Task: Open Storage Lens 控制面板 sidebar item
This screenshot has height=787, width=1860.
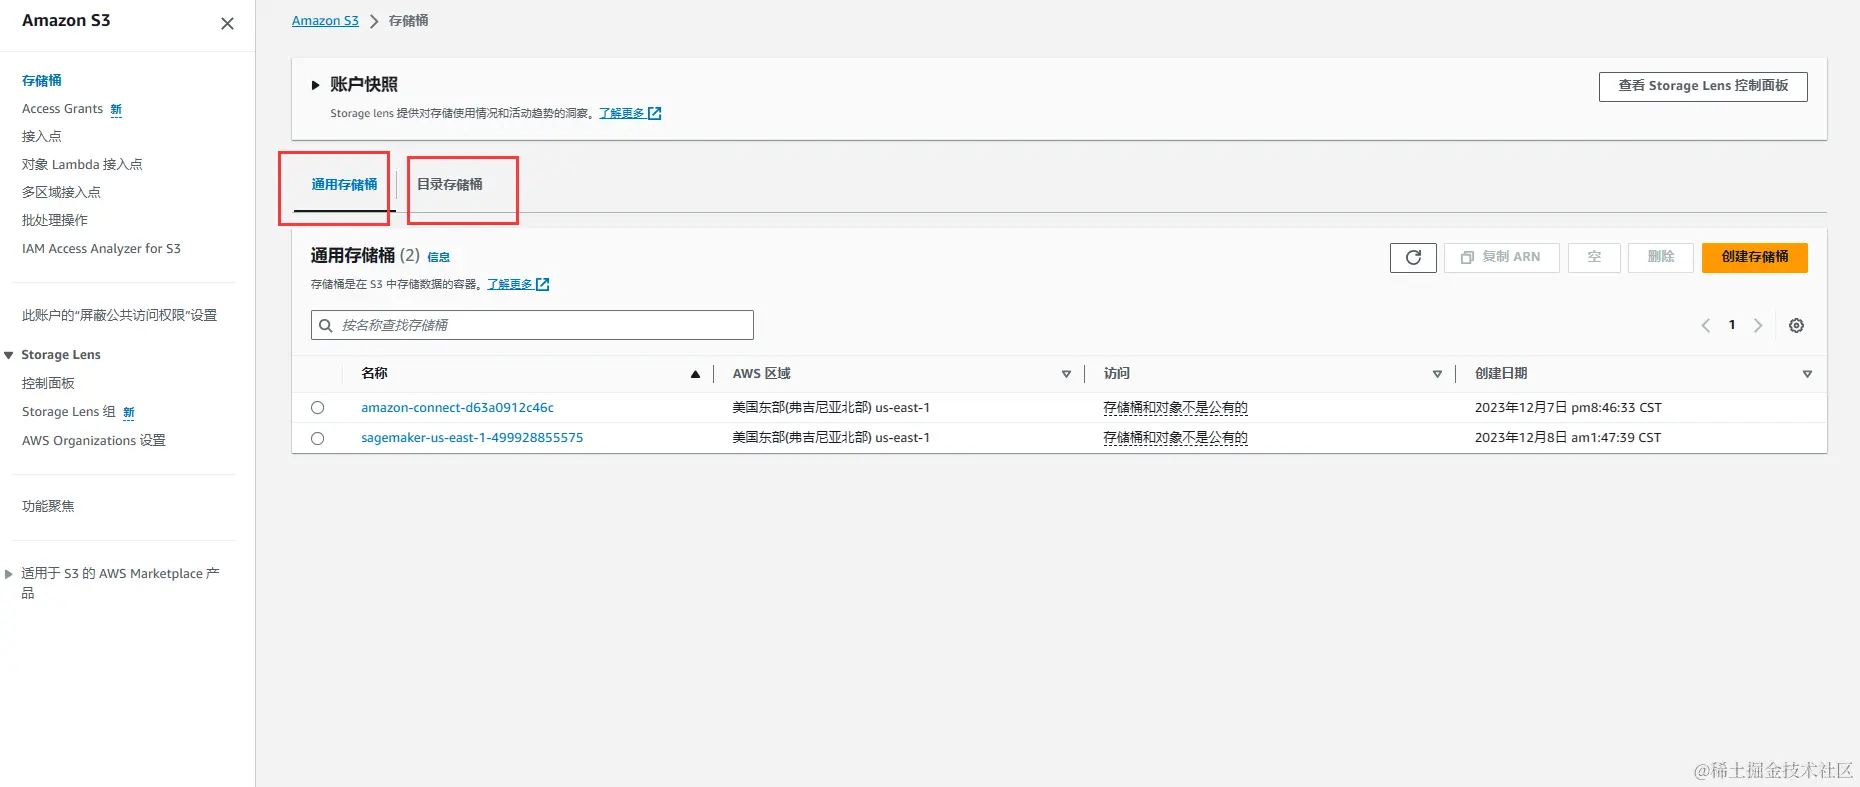Action: [x=48, y=383]
